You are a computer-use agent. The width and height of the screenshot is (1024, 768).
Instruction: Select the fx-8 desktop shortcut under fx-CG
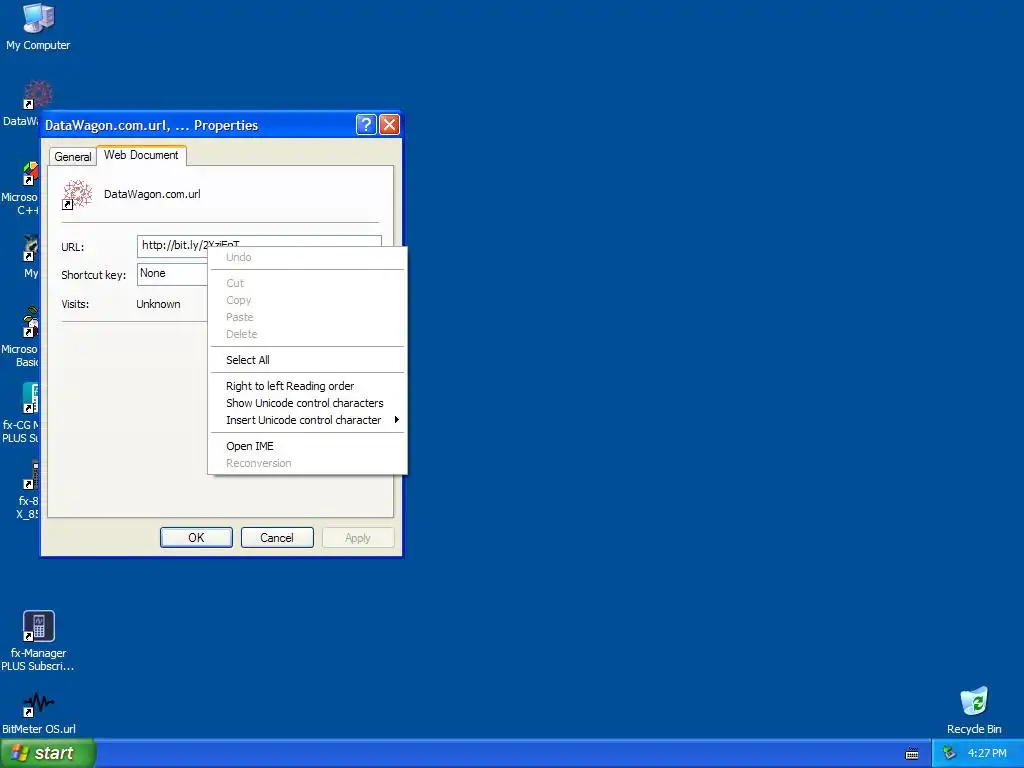[31, 475]
